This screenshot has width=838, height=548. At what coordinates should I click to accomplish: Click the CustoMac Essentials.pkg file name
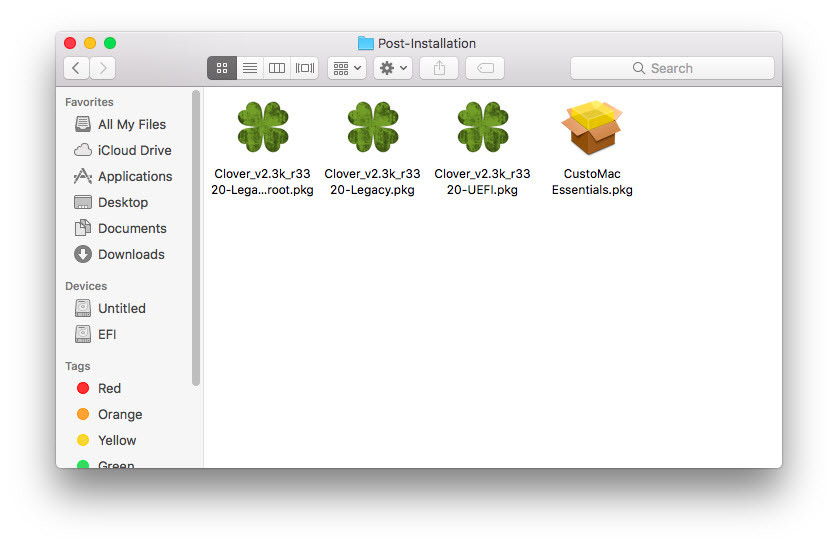pyautogui.click(x=592, y=182)
